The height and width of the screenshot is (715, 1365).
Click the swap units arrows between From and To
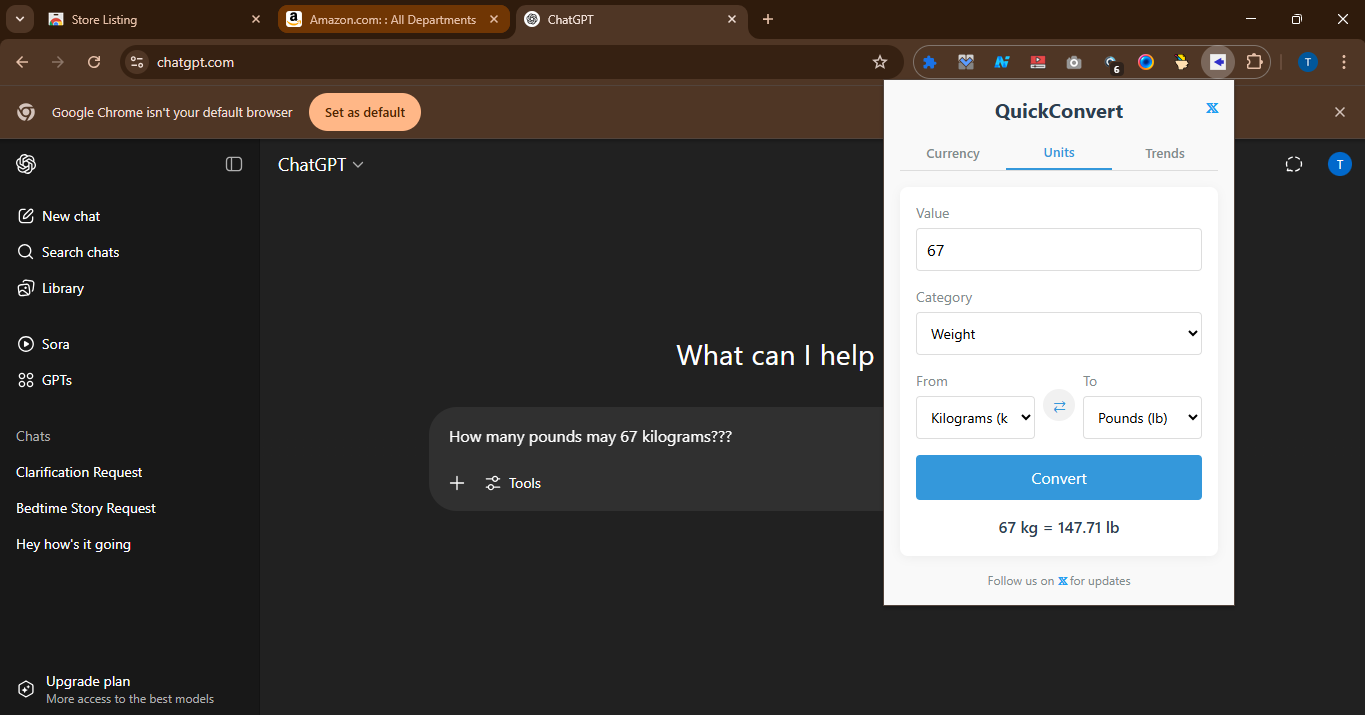point(1058,405)
